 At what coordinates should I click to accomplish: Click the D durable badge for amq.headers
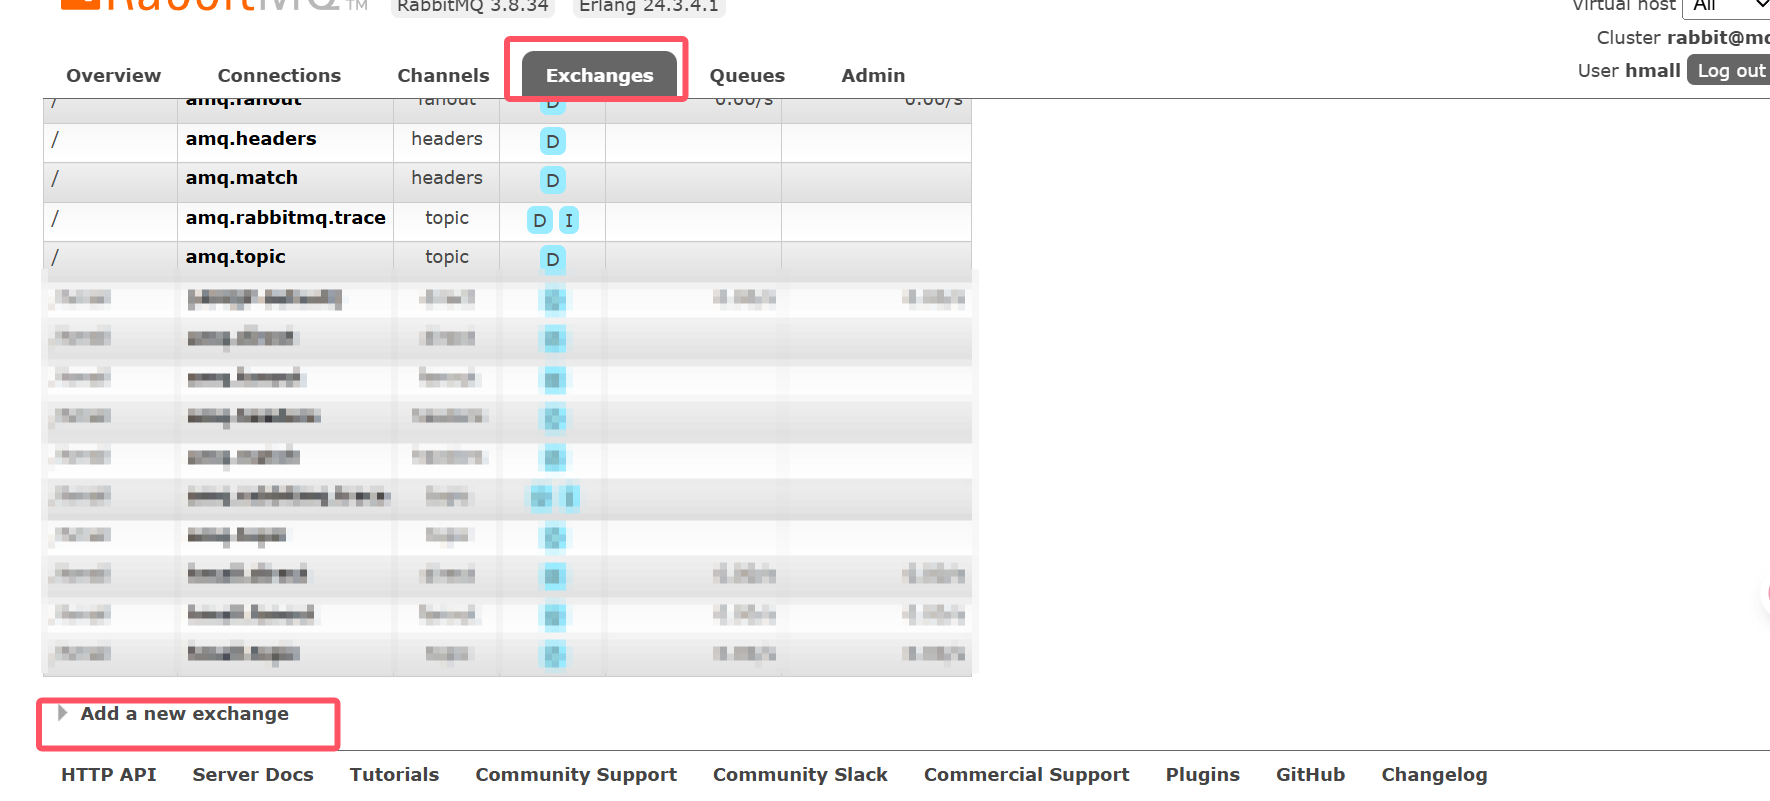[553, 141]
